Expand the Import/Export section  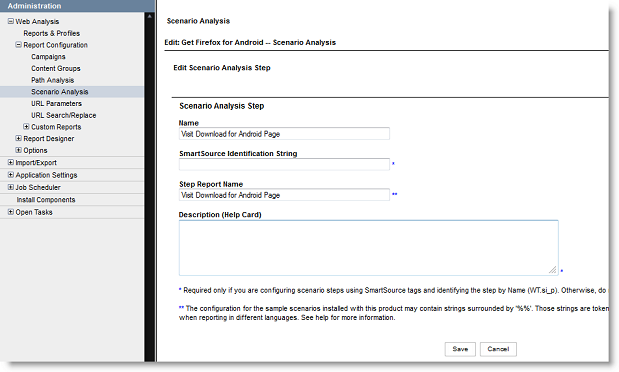click(x=11, y=162)
